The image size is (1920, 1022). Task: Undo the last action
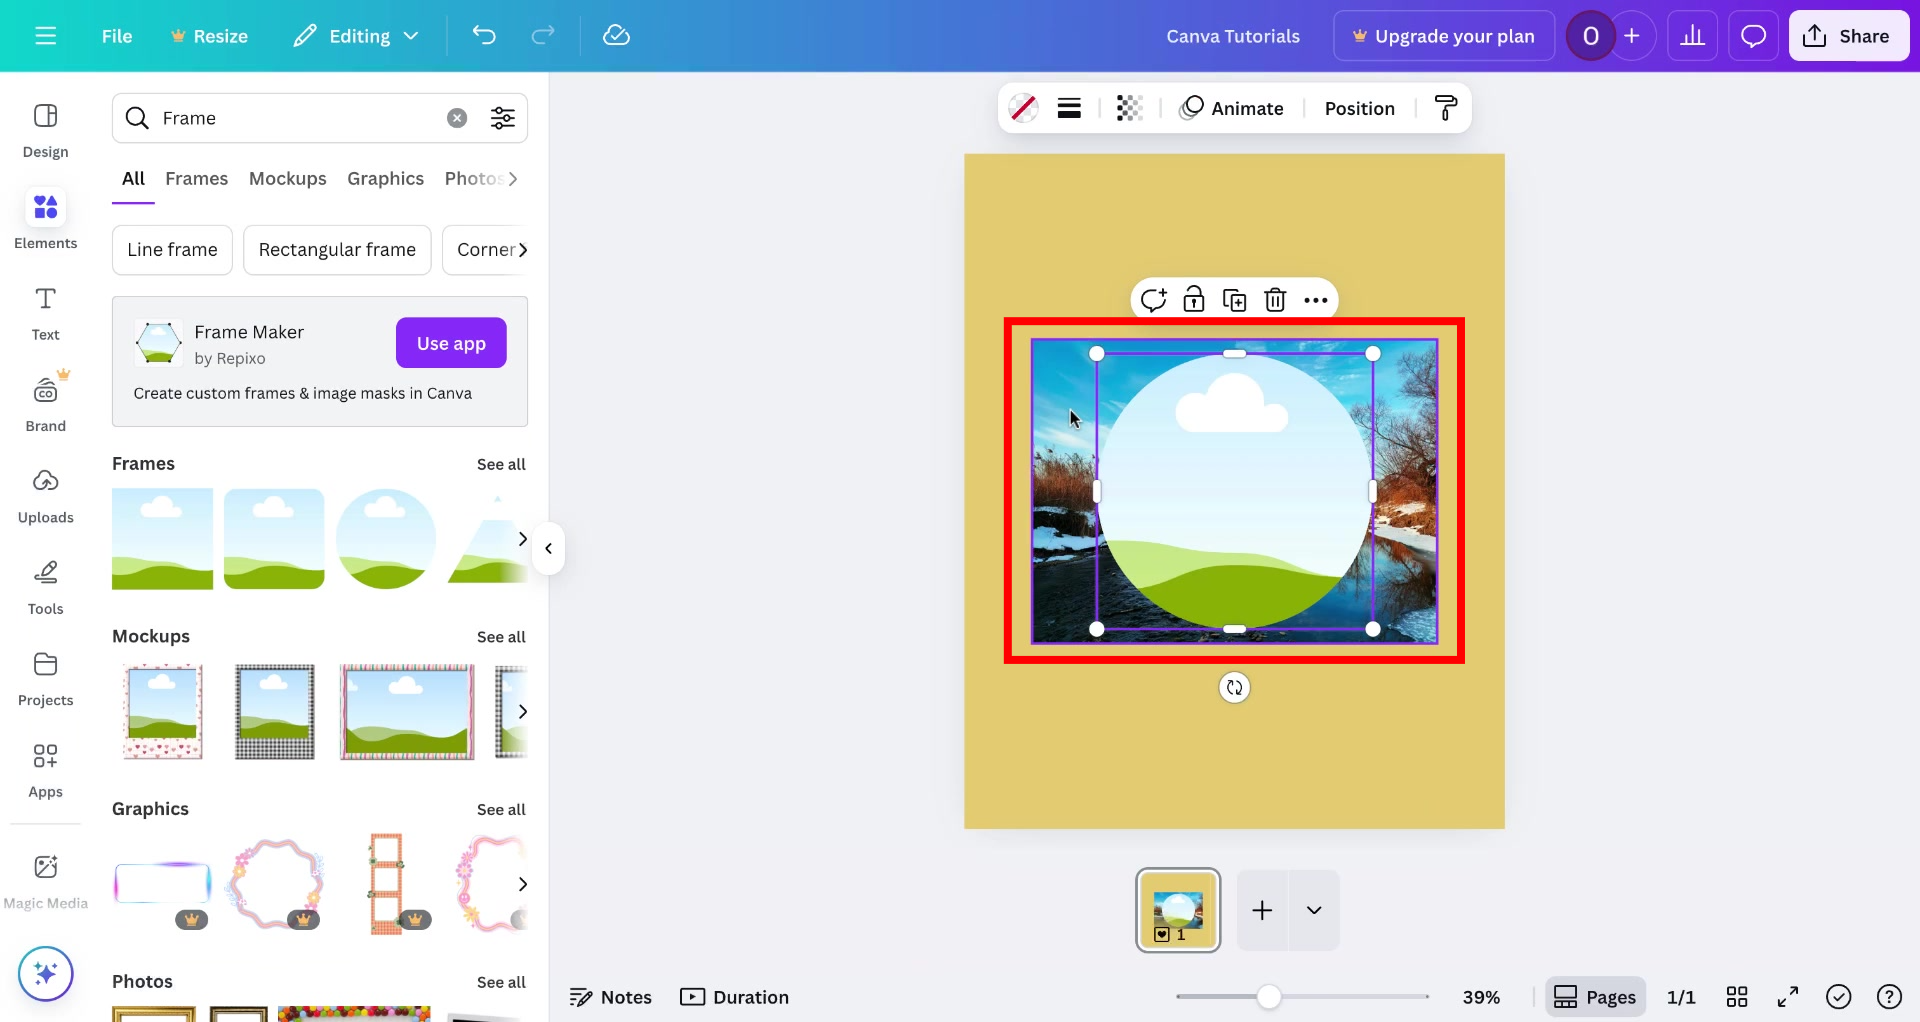(x=484, y=35)
